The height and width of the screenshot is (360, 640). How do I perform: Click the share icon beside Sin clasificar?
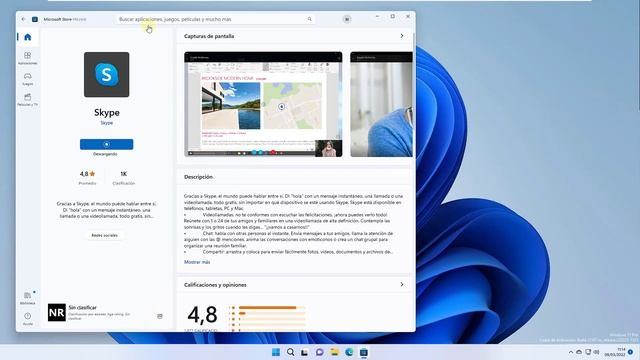pyautogui.click(x=160, y=316)
